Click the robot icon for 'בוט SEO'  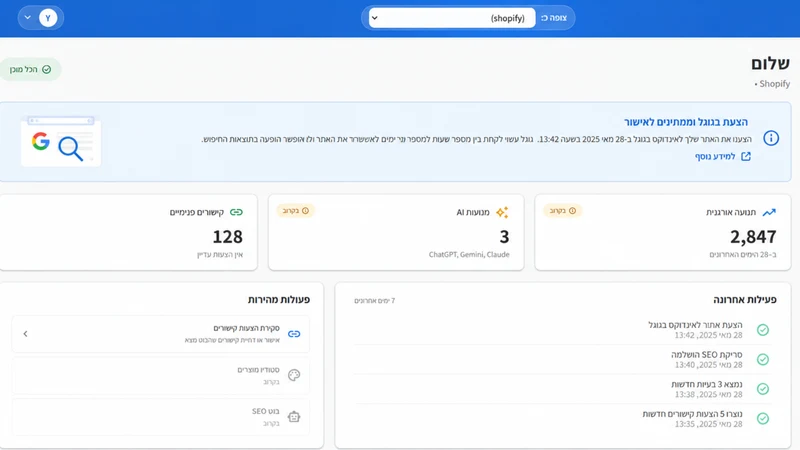(294, 417)
